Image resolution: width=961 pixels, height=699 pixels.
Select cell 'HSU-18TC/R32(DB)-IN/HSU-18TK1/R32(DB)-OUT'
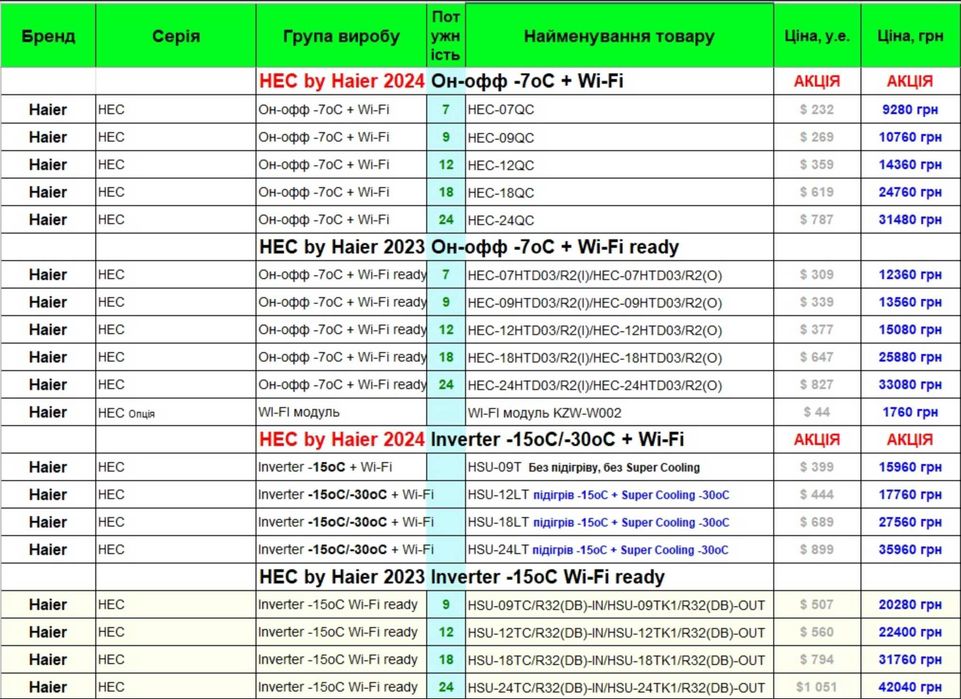pos(619,660)
